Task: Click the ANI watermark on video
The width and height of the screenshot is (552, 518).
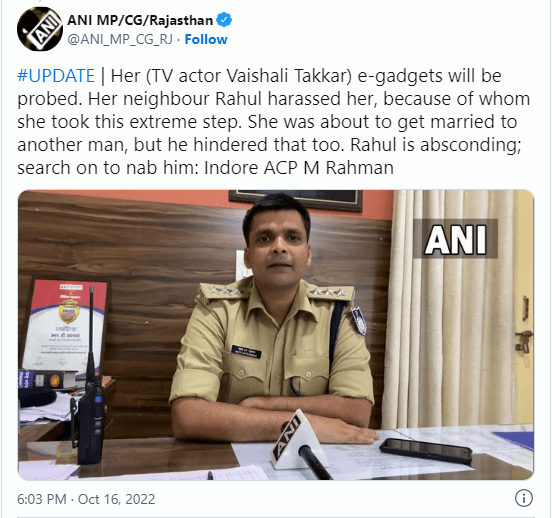Action: [456, 239]
